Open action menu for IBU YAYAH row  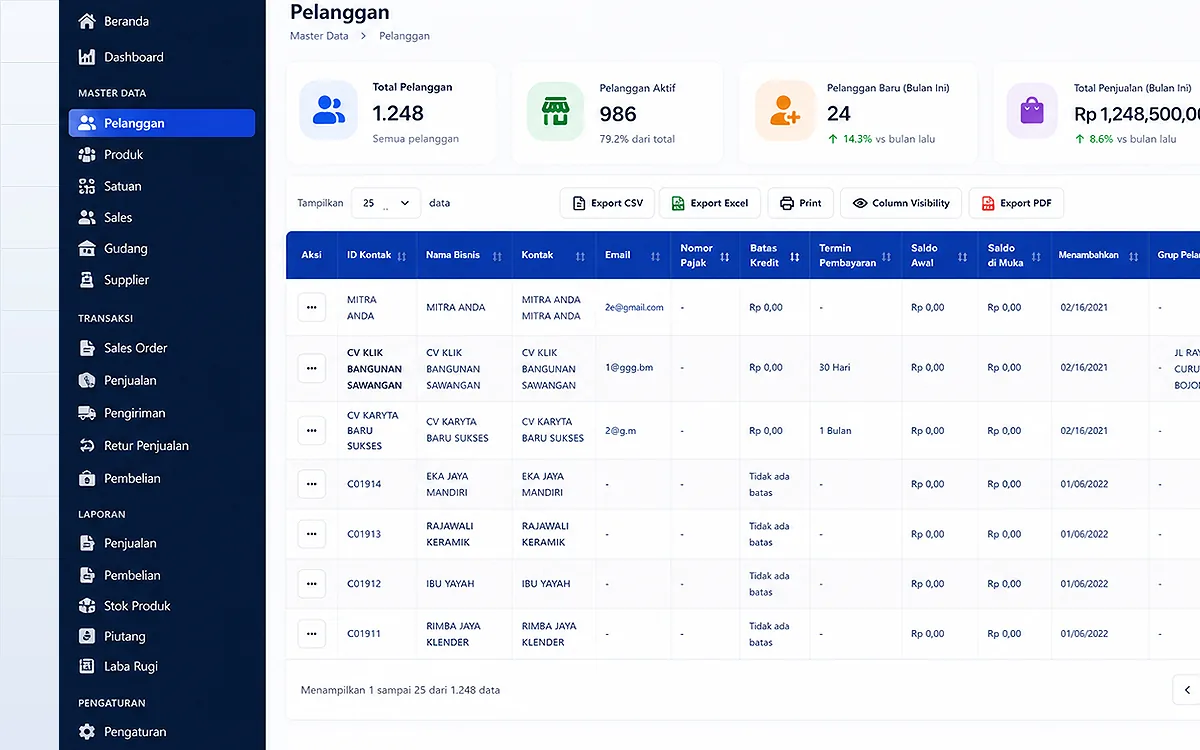pyautogui.click(x=312, y=584)
